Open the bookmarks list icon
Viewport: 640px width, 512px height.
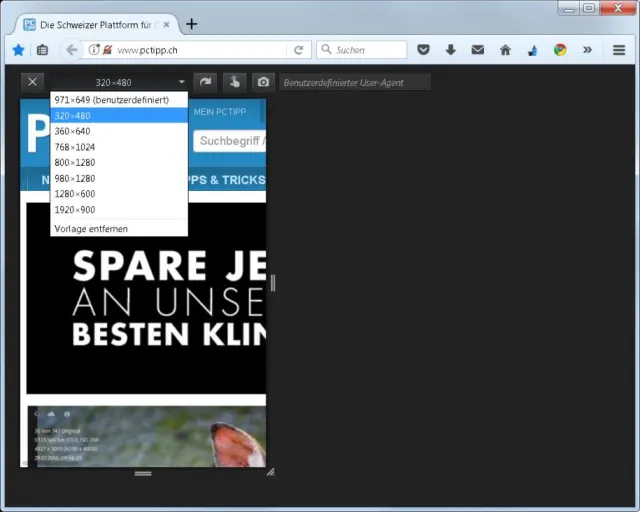[42, 49]
